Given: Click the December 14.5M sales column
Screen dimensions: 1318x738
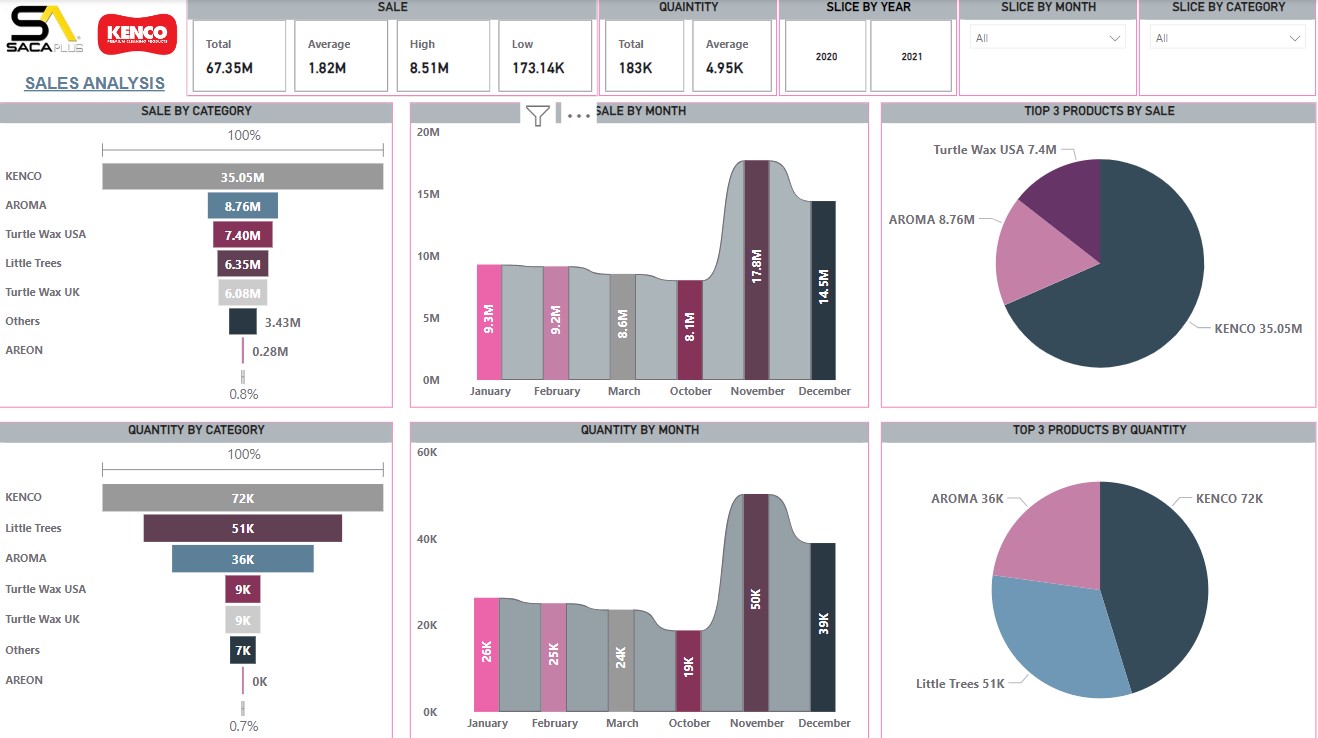Looking at the screenshot, I should click(x=824, y=291).
